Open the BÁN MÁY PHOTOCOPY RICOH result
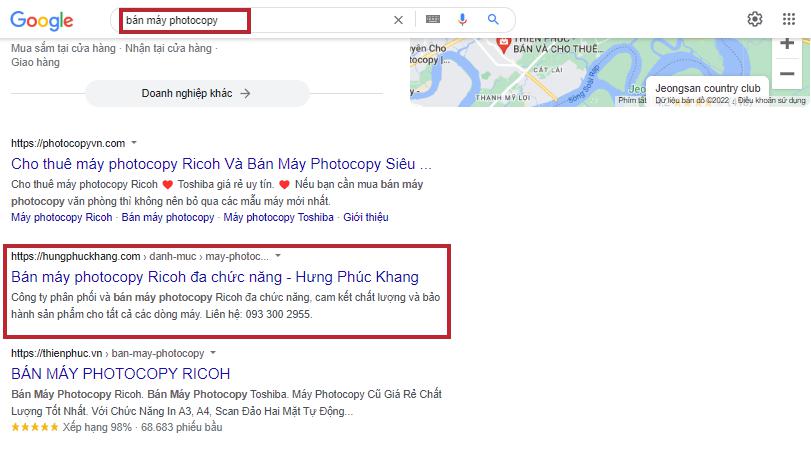 [x=121, y=374]
